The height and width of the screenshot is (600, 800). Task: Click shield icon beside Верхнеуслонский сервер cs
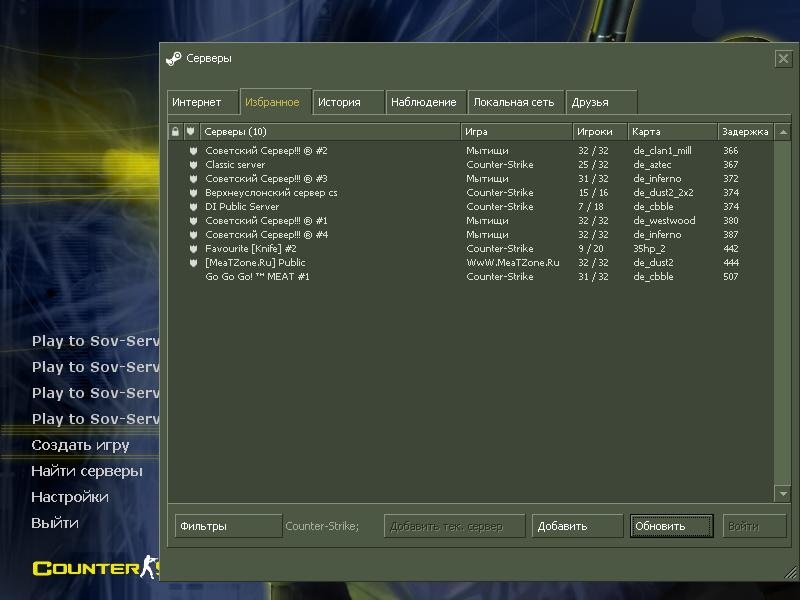(193, 193)
